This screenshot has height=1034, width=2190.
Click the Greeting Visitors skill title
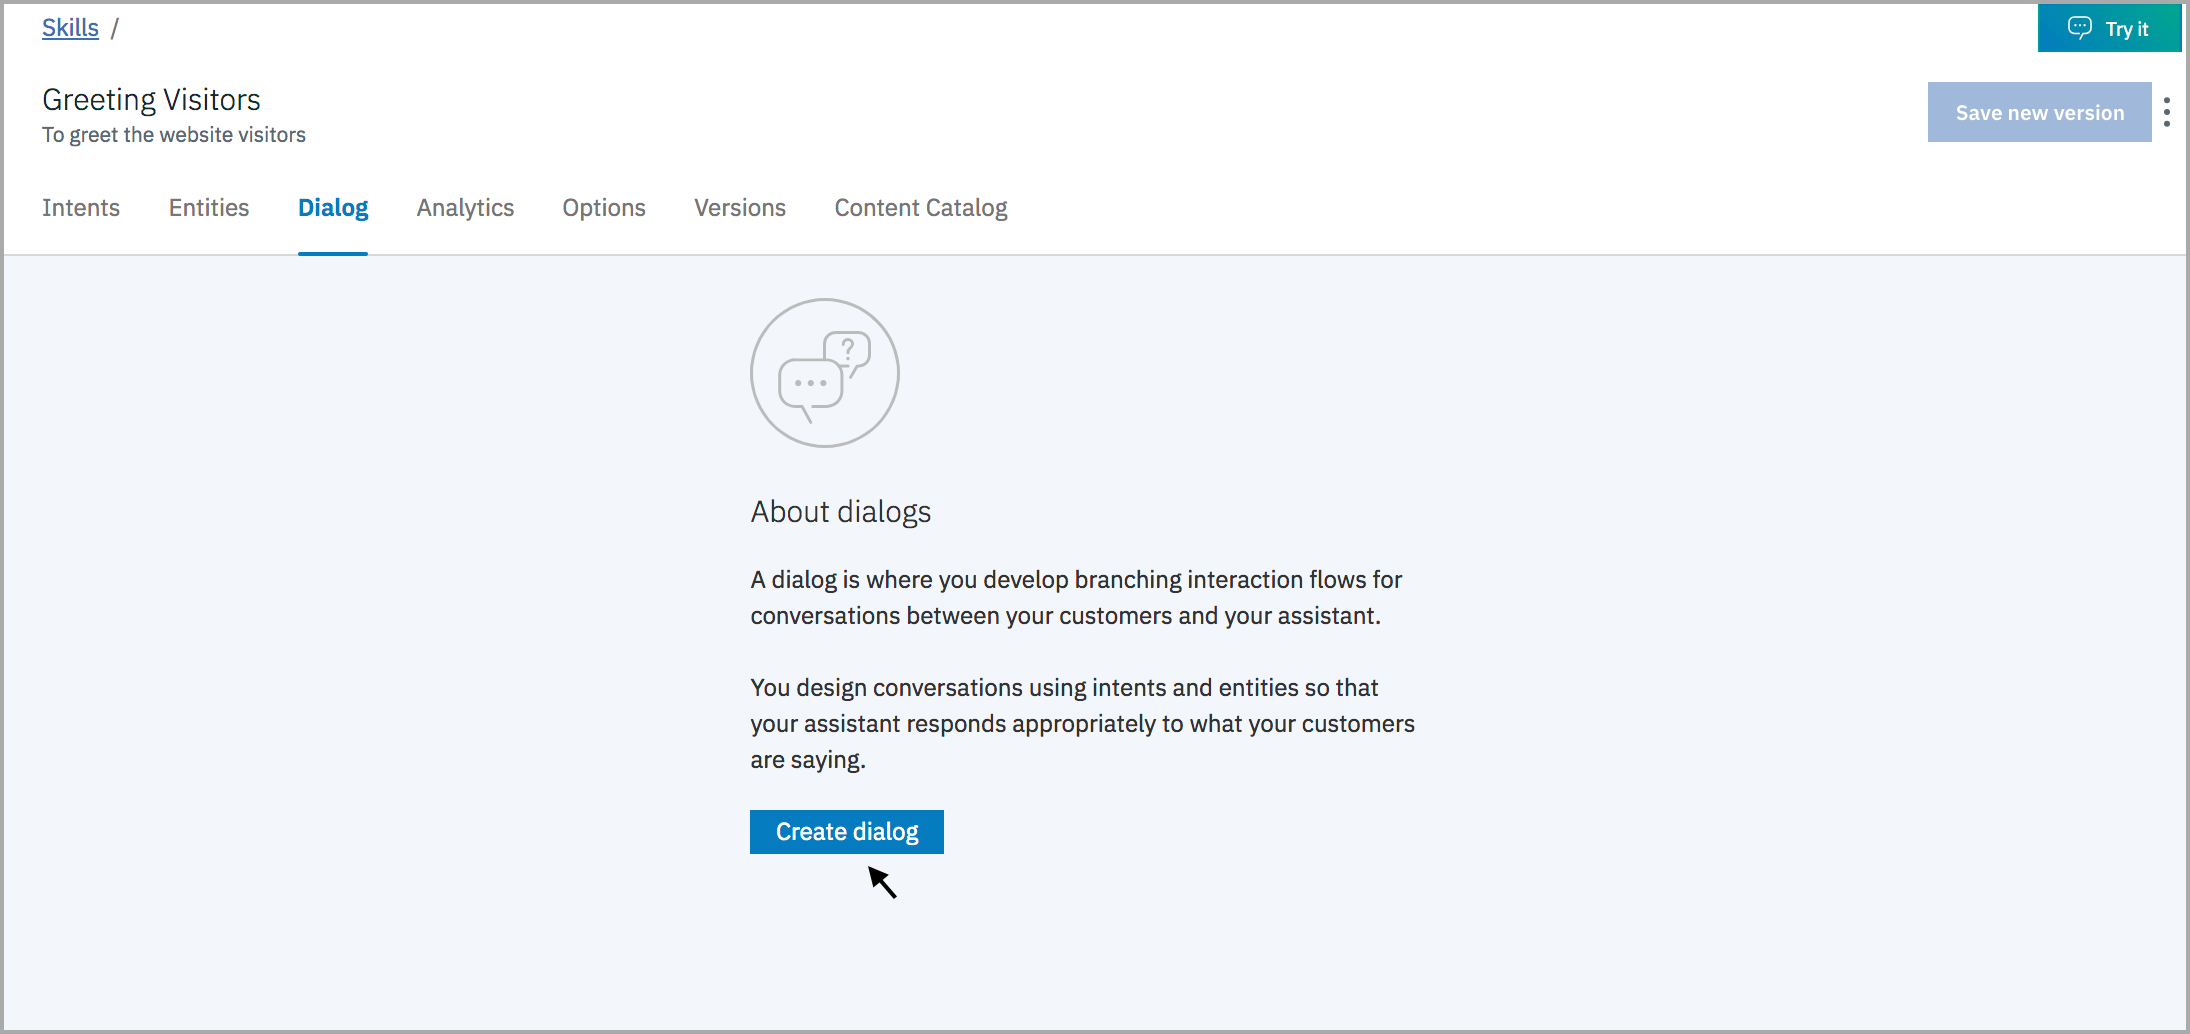pyautogui.click(x=151, y=99)
